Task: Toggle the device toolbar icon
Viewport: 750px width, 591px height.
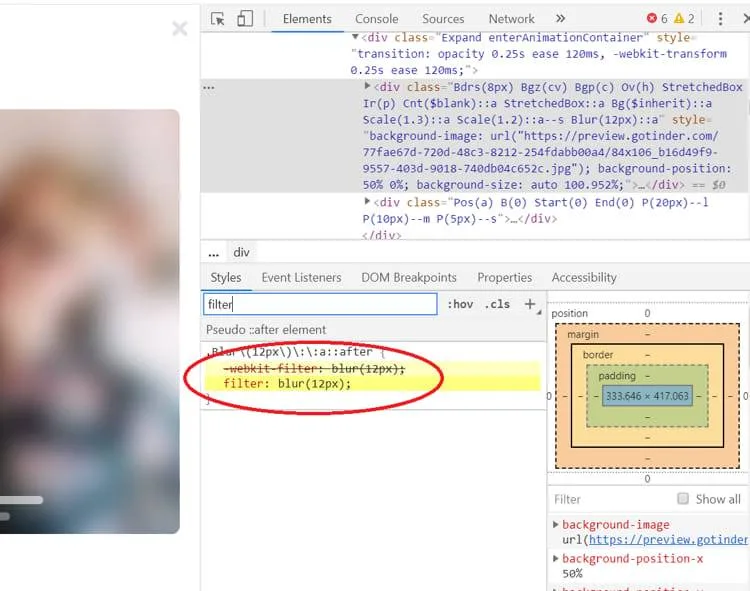Action: (244, 18)
